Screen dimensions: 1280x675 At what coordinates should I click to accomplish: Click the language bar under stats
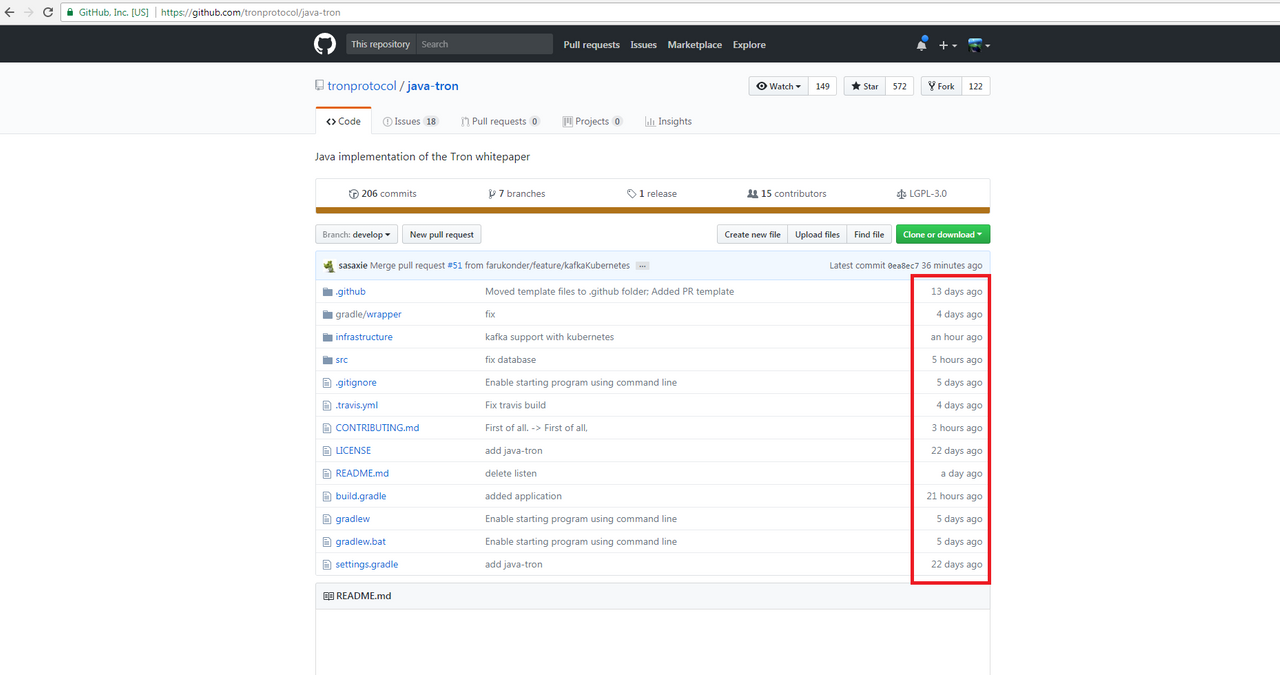pyautogui.click(x=653, y=210)
